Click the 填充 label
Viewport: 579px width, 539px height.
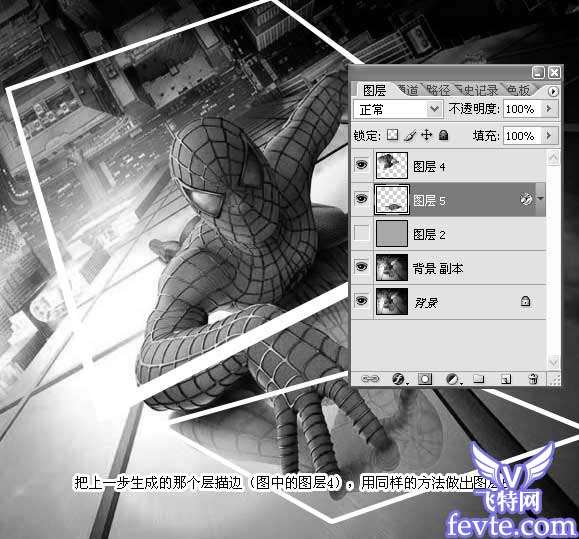(x=486, y=136)
